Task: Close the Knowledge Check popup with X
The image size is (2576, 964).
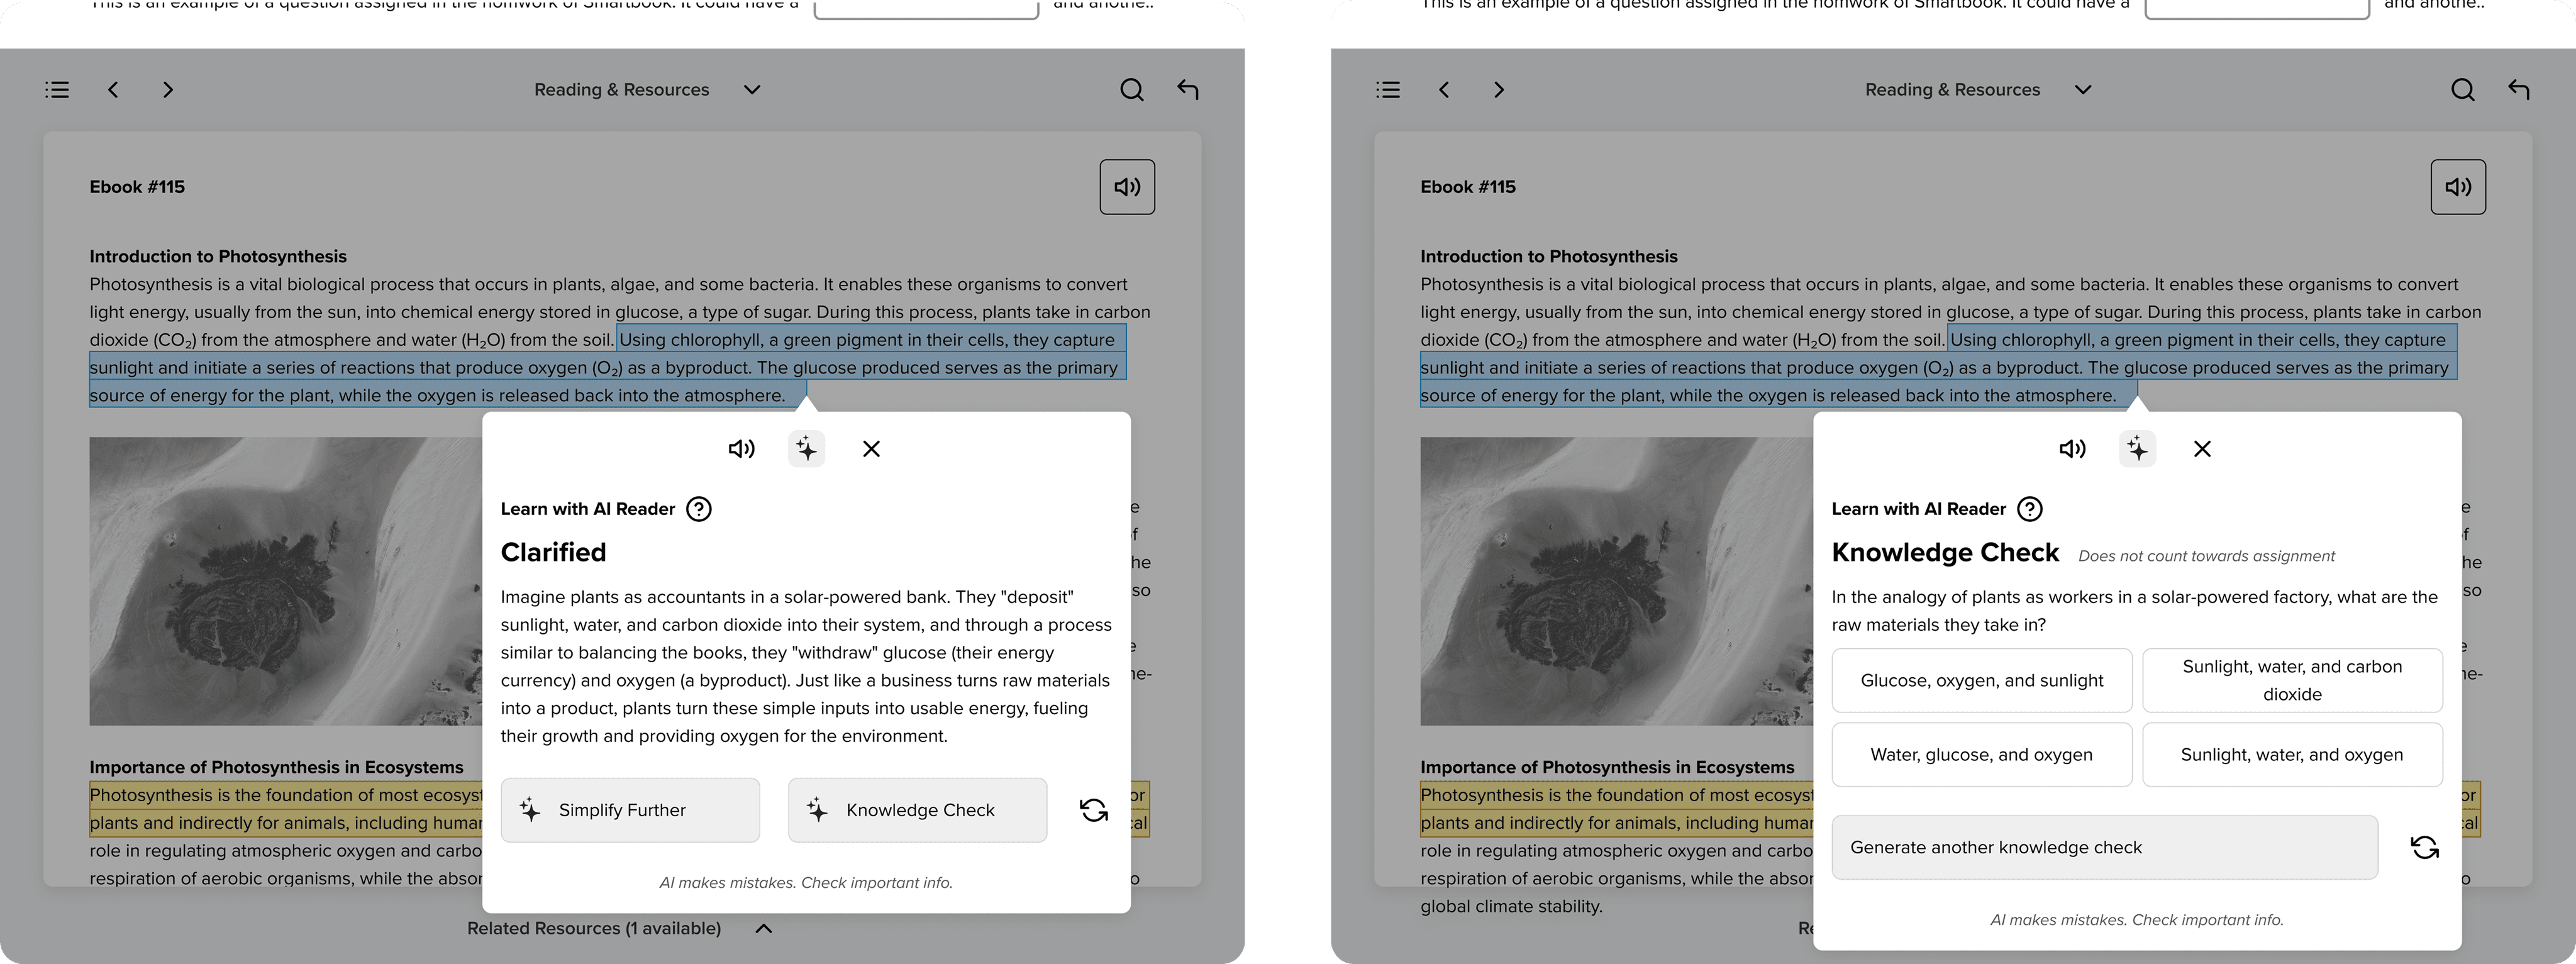Action: [2202, 449]
